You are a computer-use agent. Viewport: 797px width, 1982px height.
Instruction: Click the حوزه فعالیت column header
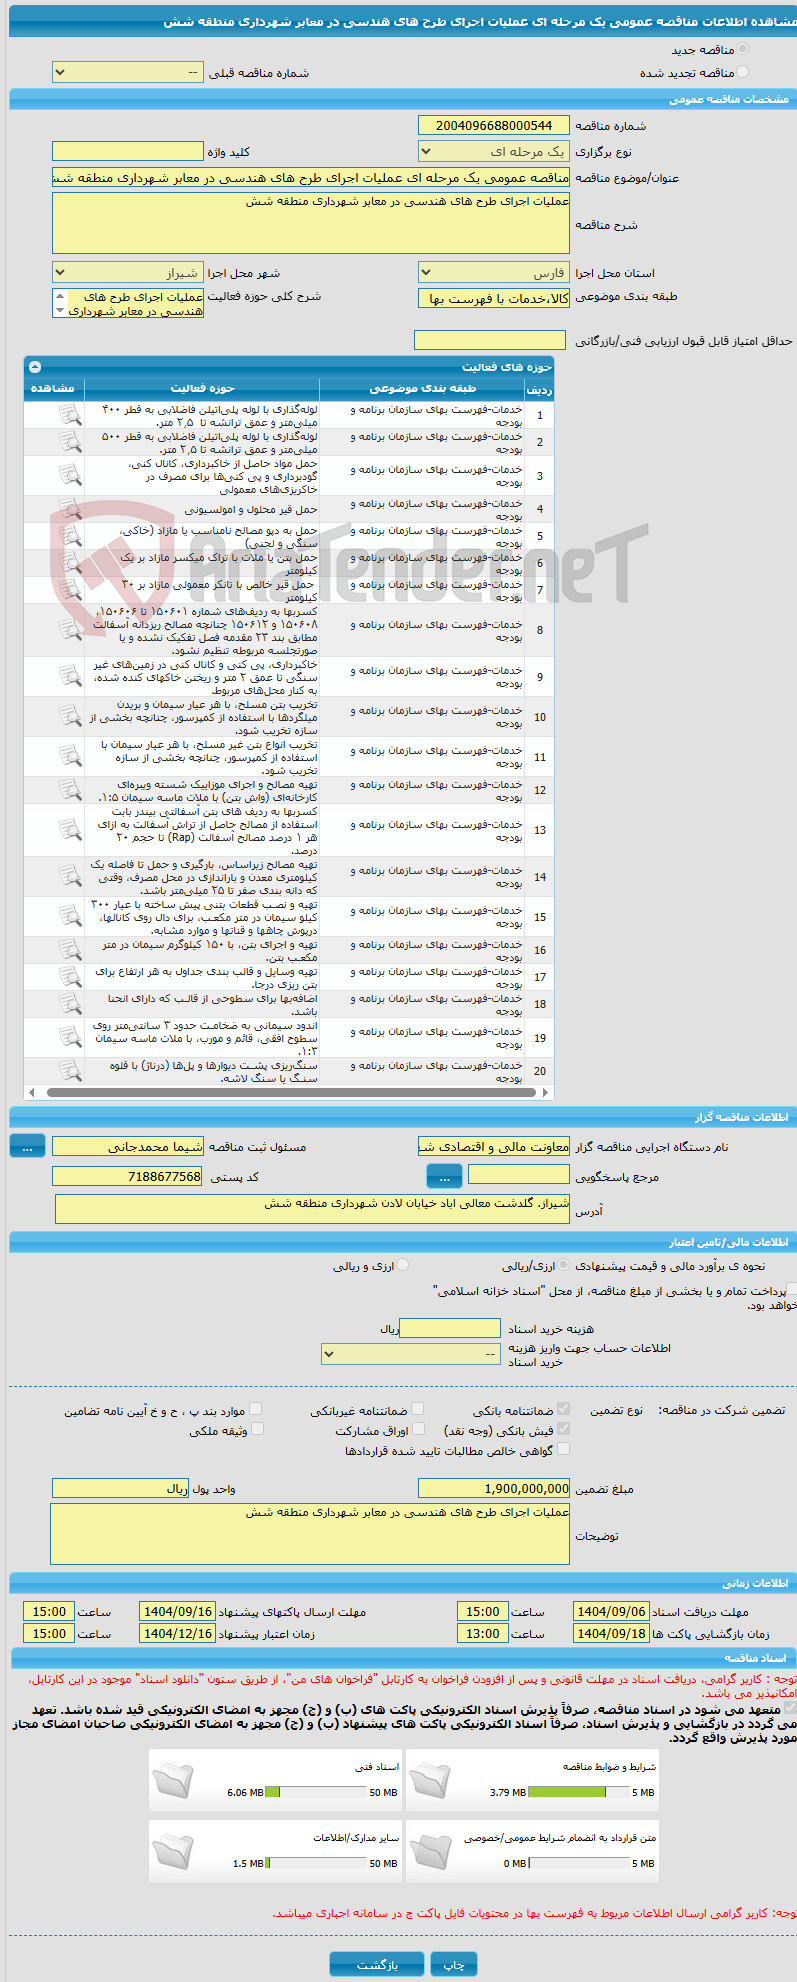(x=202, y=388)
